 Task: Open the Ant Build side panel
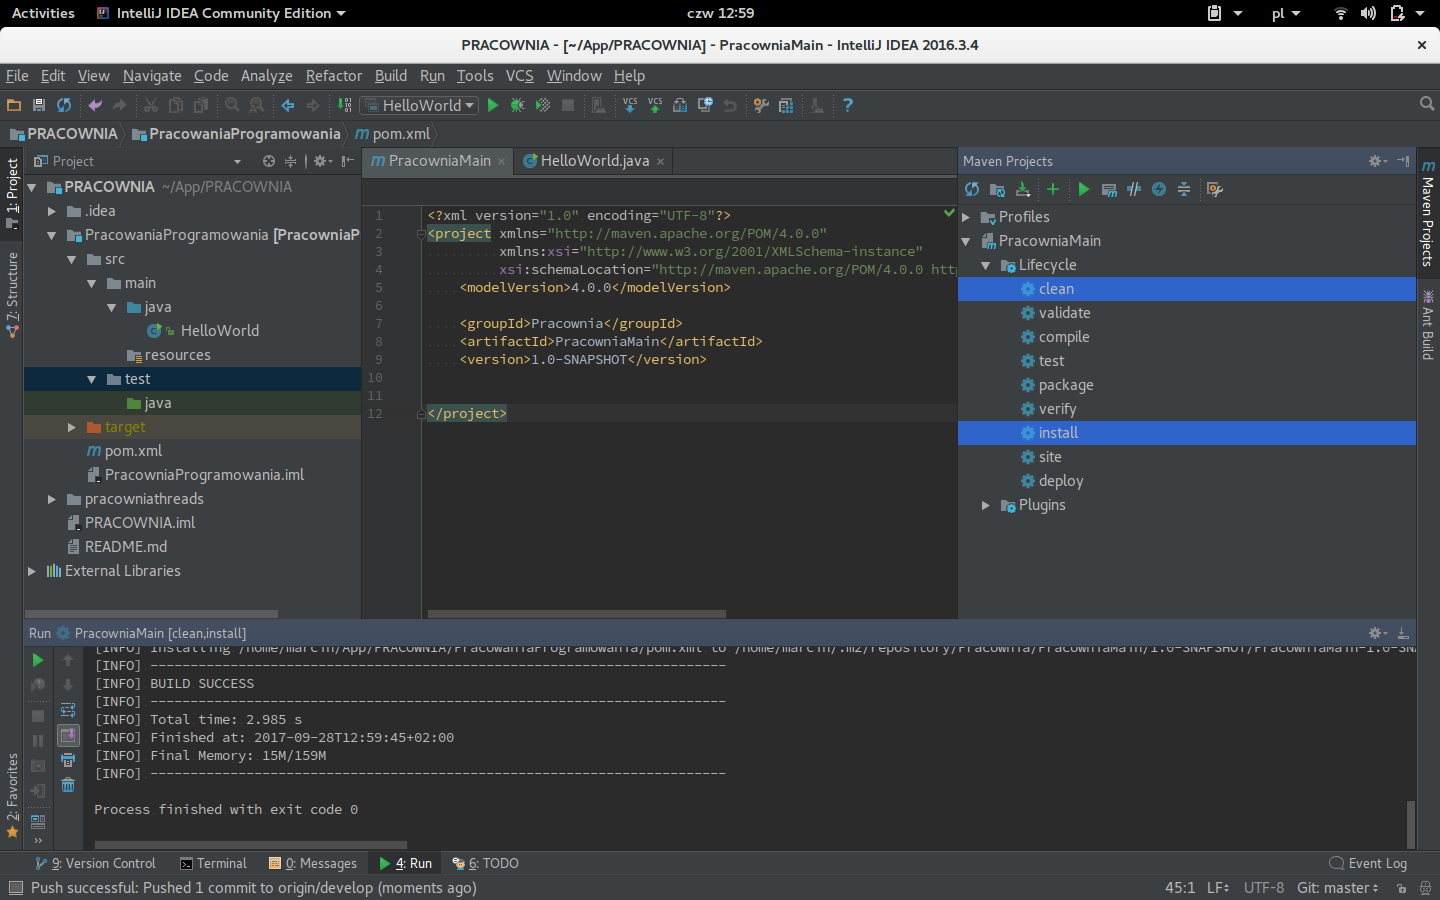pos(1428,325)
